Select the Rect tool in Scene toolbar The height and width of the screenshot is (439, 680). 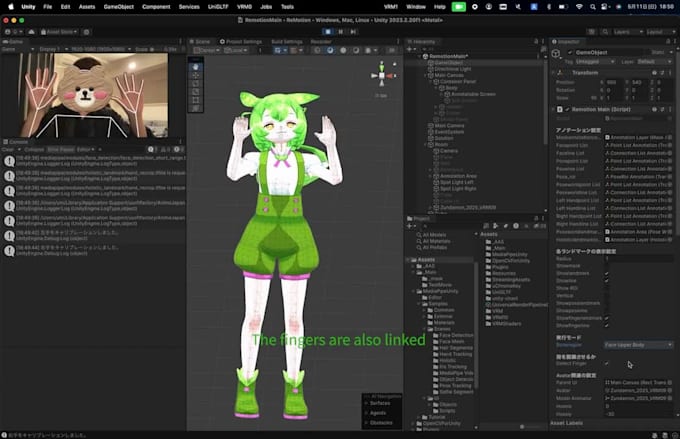click(196, 100)
